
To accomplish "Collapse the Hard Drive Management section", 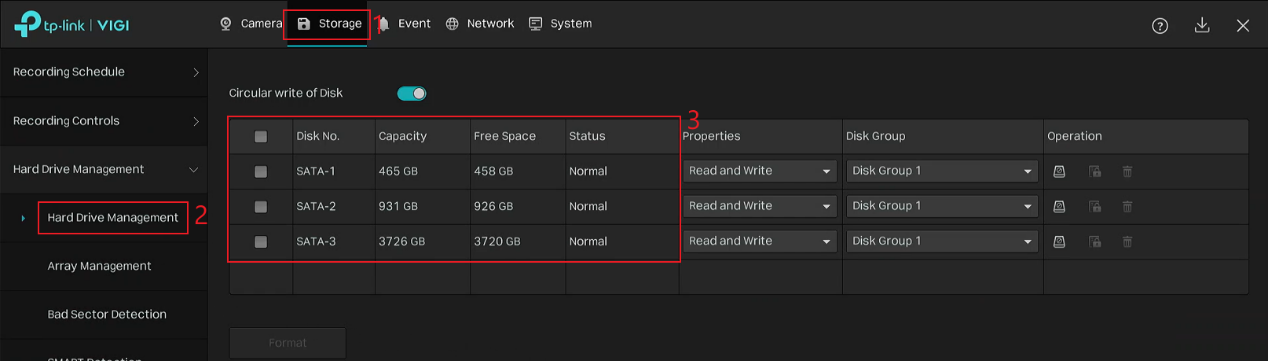I will pyautogui.click(x=104, y=169).
